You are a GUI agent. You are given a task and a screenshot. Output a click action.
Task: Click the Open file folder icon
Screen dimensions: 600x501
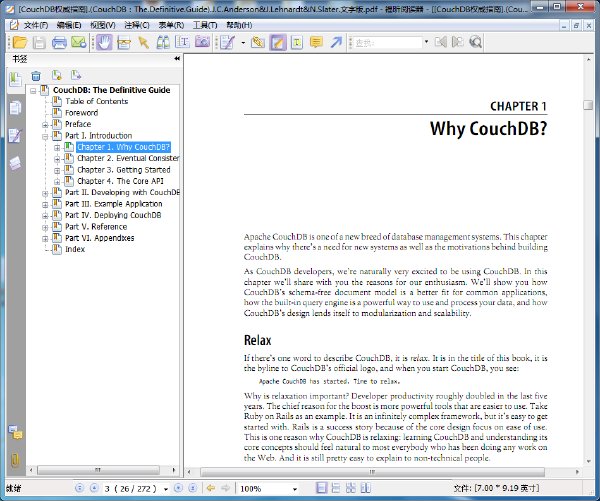pyautogui.click(x=20, y=42)
